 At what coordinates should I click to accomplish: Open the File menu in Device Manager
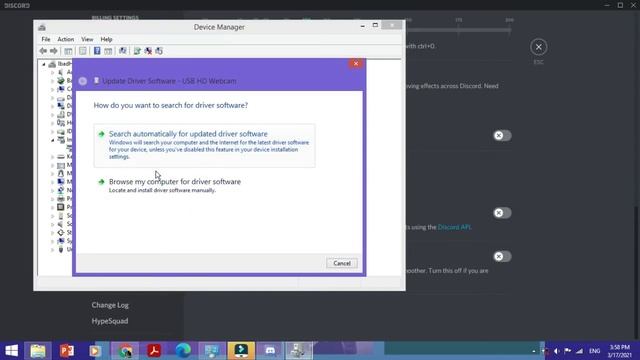tap(46, 40)
